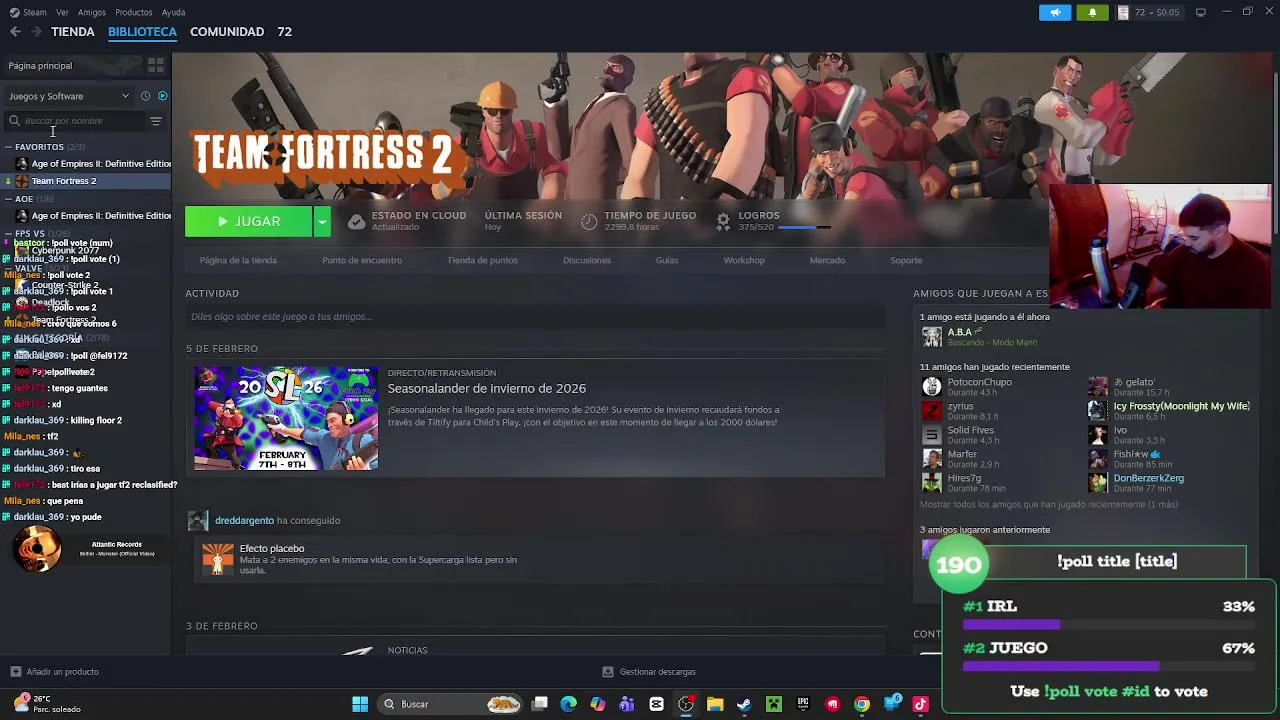
Task: Open the Discusiones link
Action: (x=587, y=260)
